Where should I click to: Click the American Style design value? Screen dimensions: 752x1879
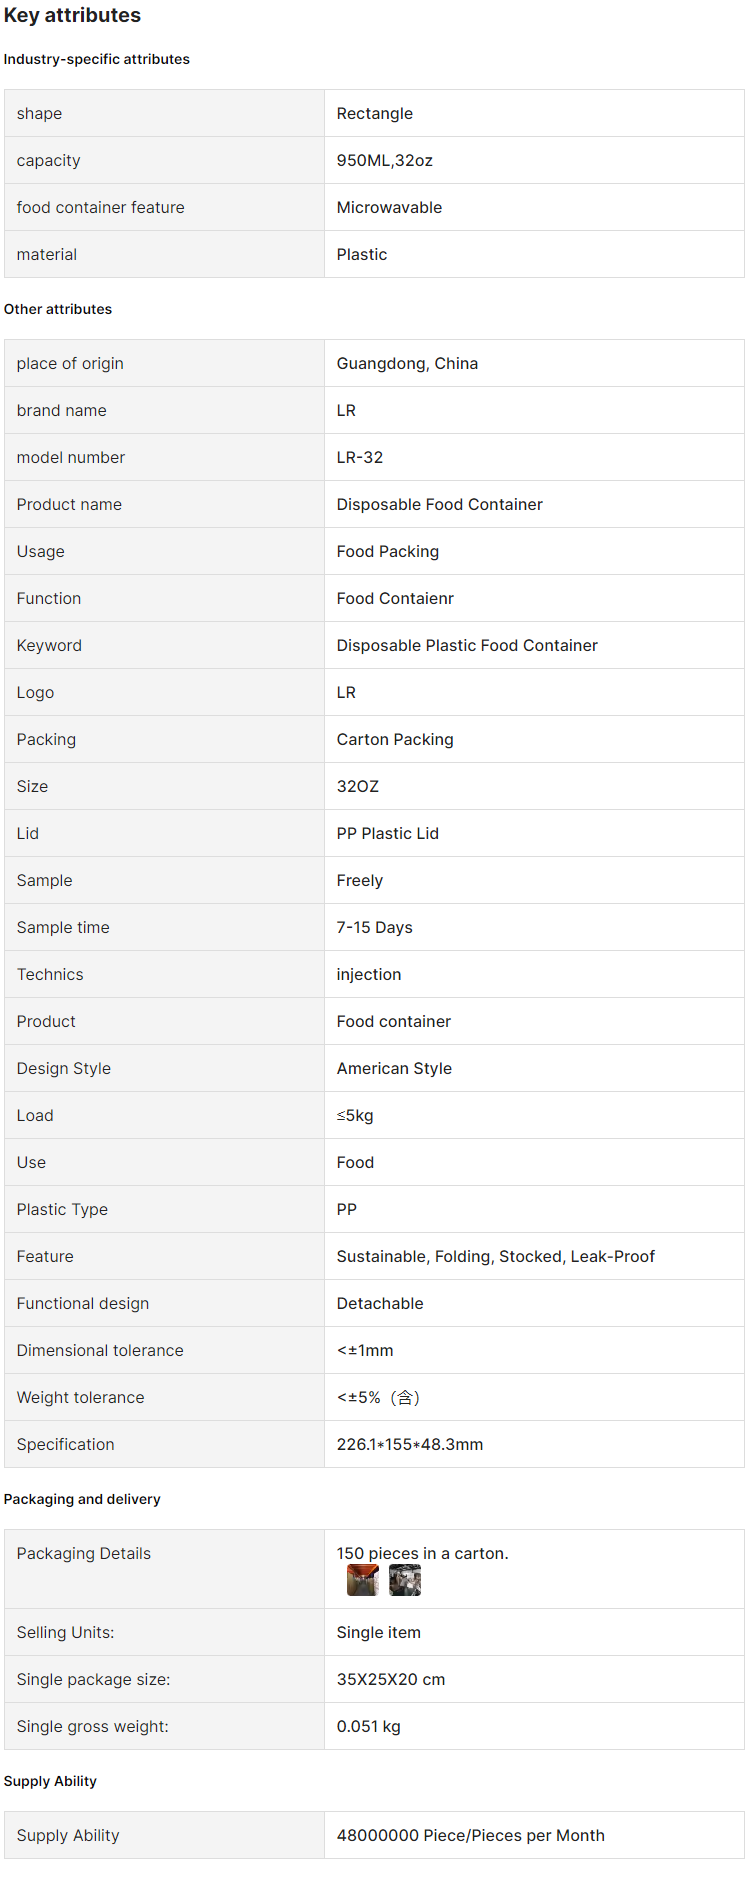(394, 1068)
